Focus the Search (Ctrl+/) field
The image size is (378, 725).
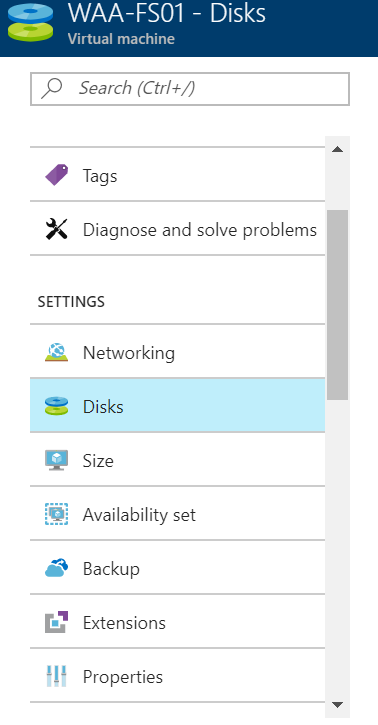[x=190, y=89]
